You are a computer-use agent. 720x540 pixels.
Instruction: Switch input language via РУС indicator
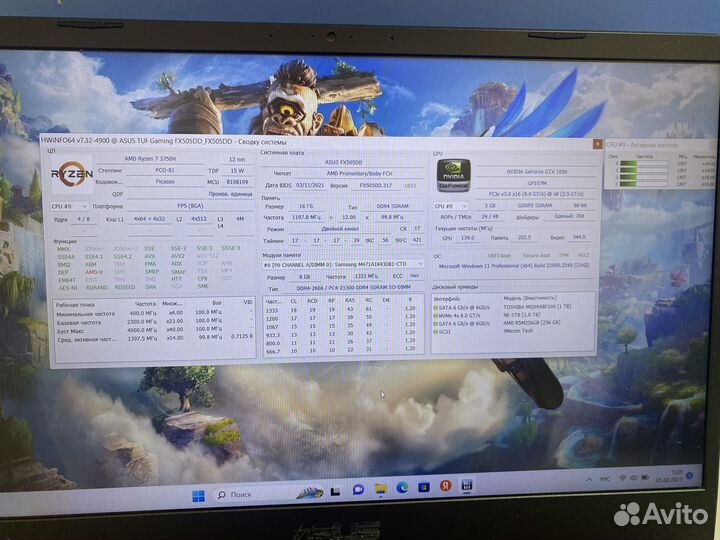[x=605, y=479]
